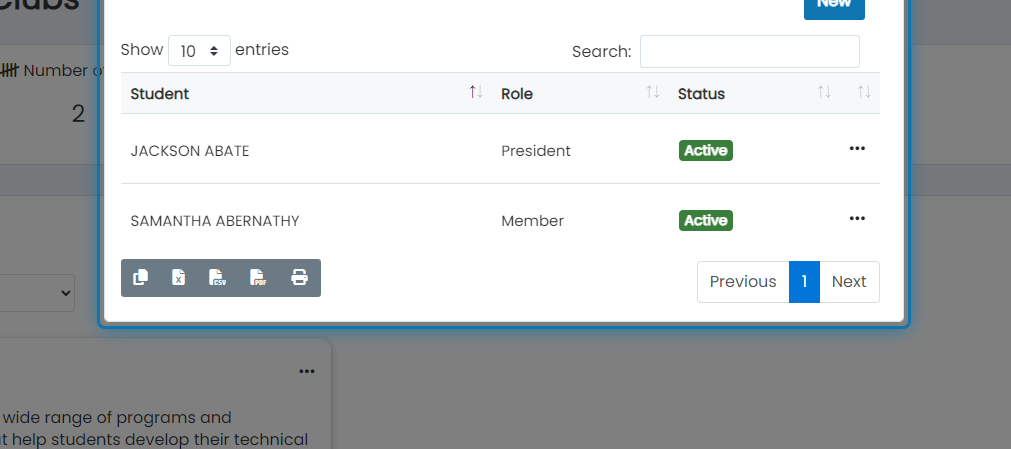Copy table data with the copy icon
The image size is (1011, 449).
coord(141,277)
